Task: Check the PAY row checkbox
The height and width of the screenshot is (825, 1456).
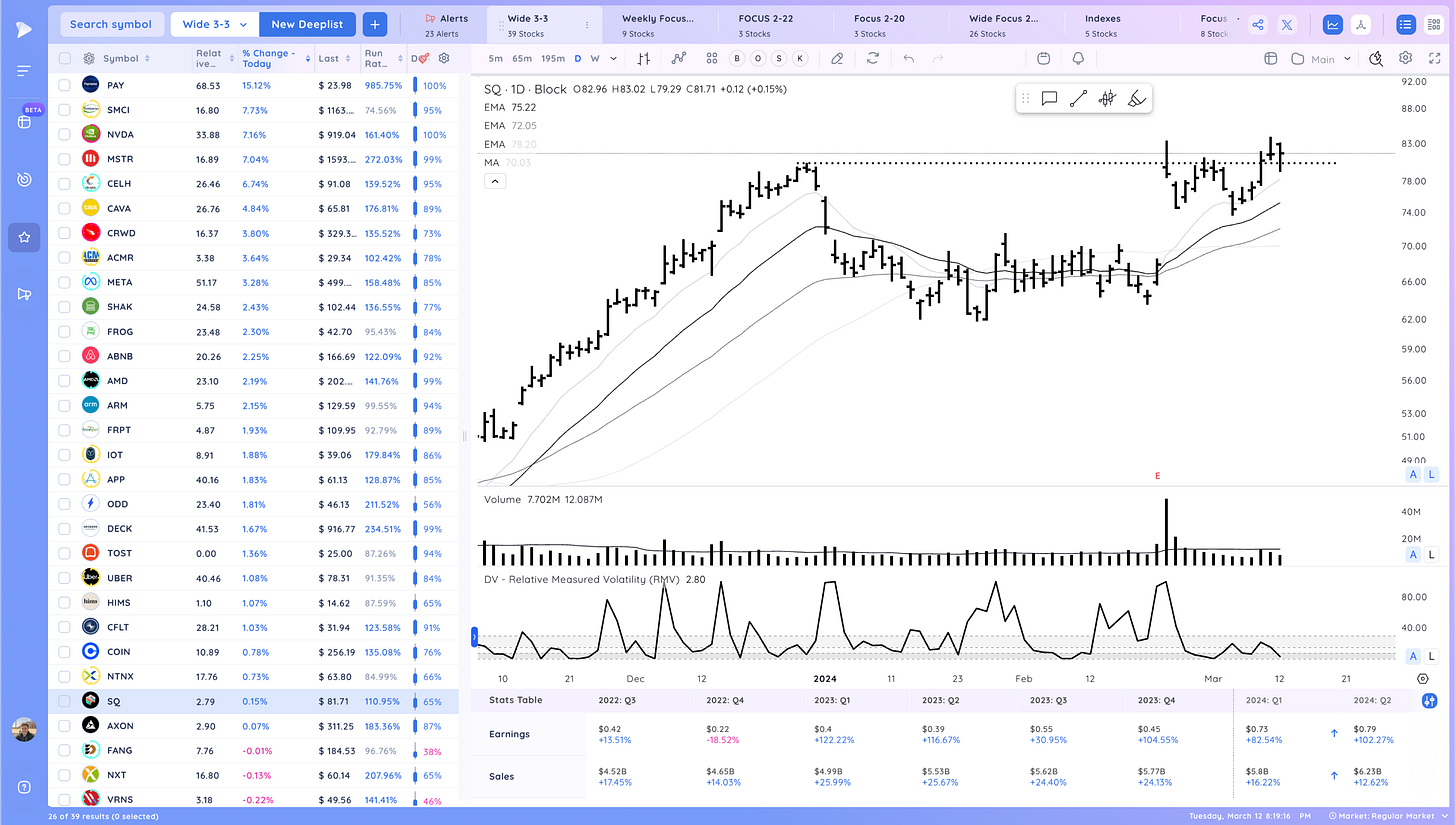Action: 65,85
